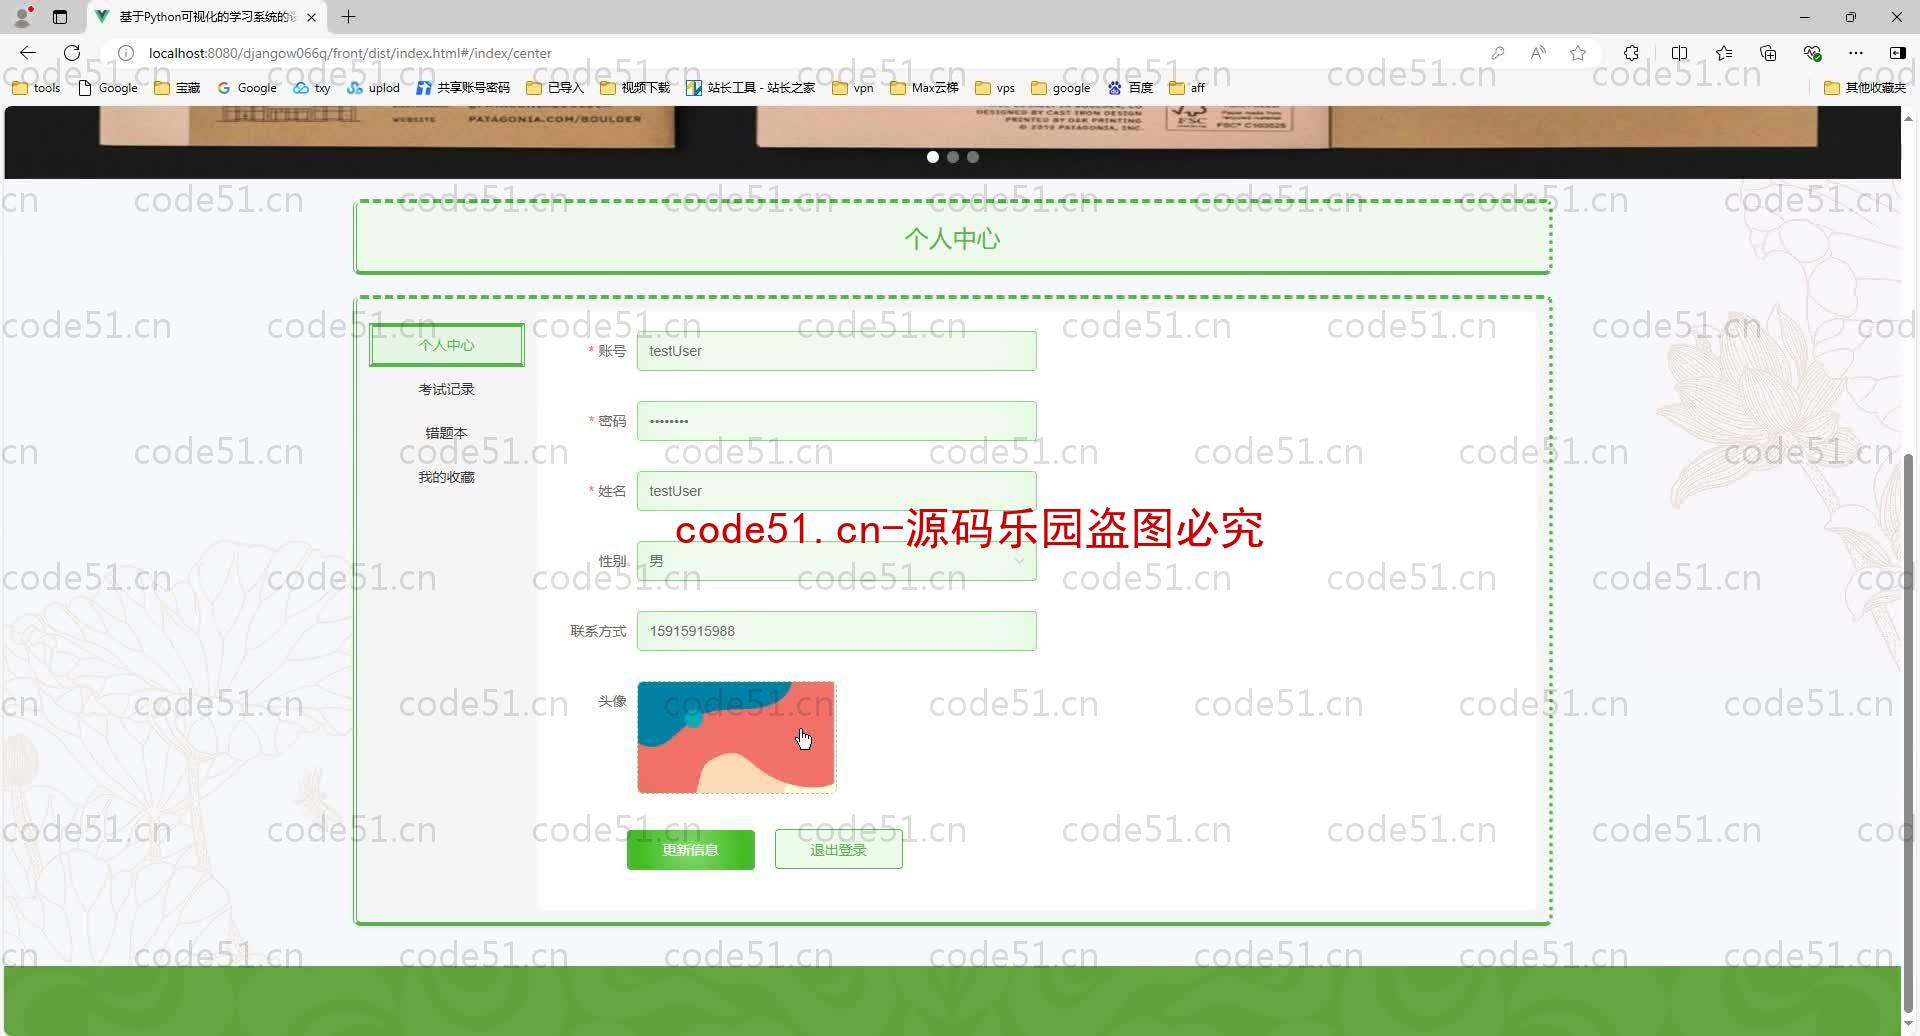Go back using browser back arrow

[x=28, y=53]
